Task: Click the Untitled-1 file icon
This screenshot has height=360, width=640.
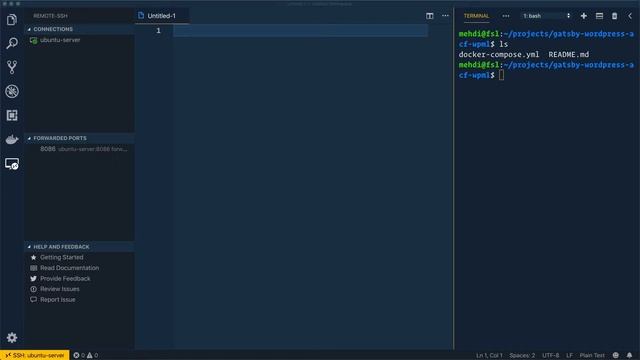Action: tap(141, 16)
